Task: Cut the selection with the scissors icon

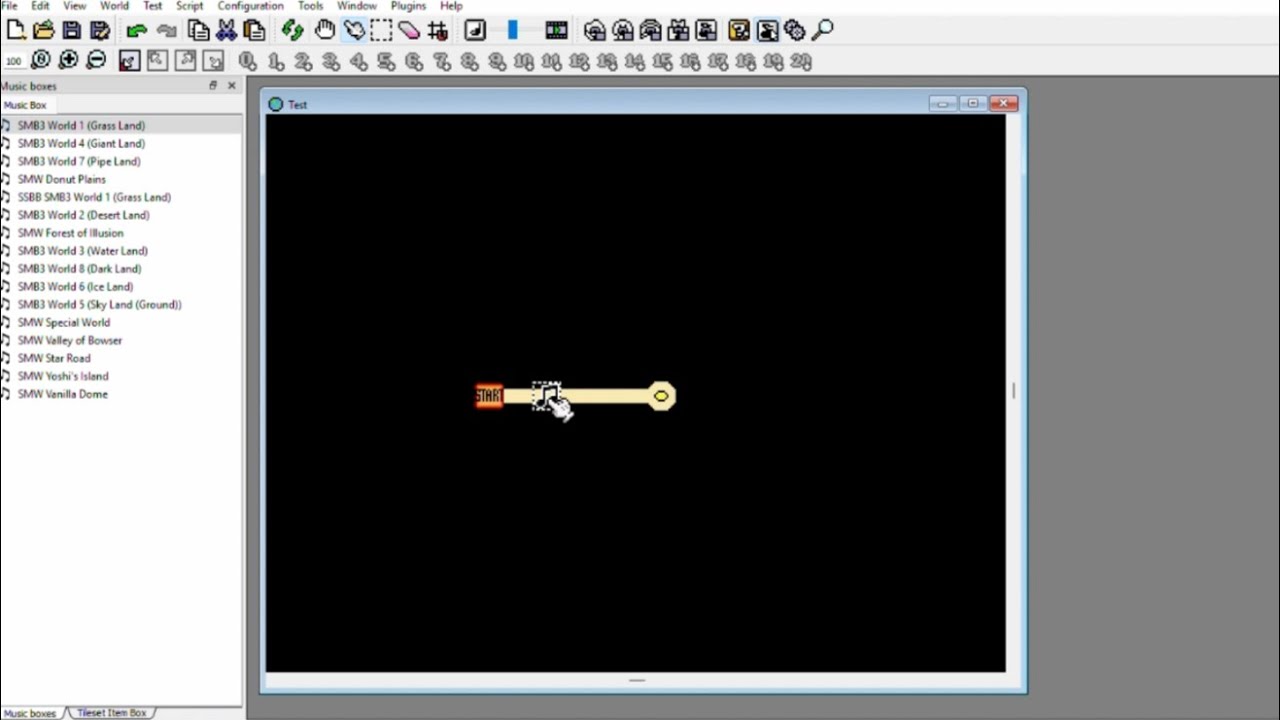Action: (227, 30)
